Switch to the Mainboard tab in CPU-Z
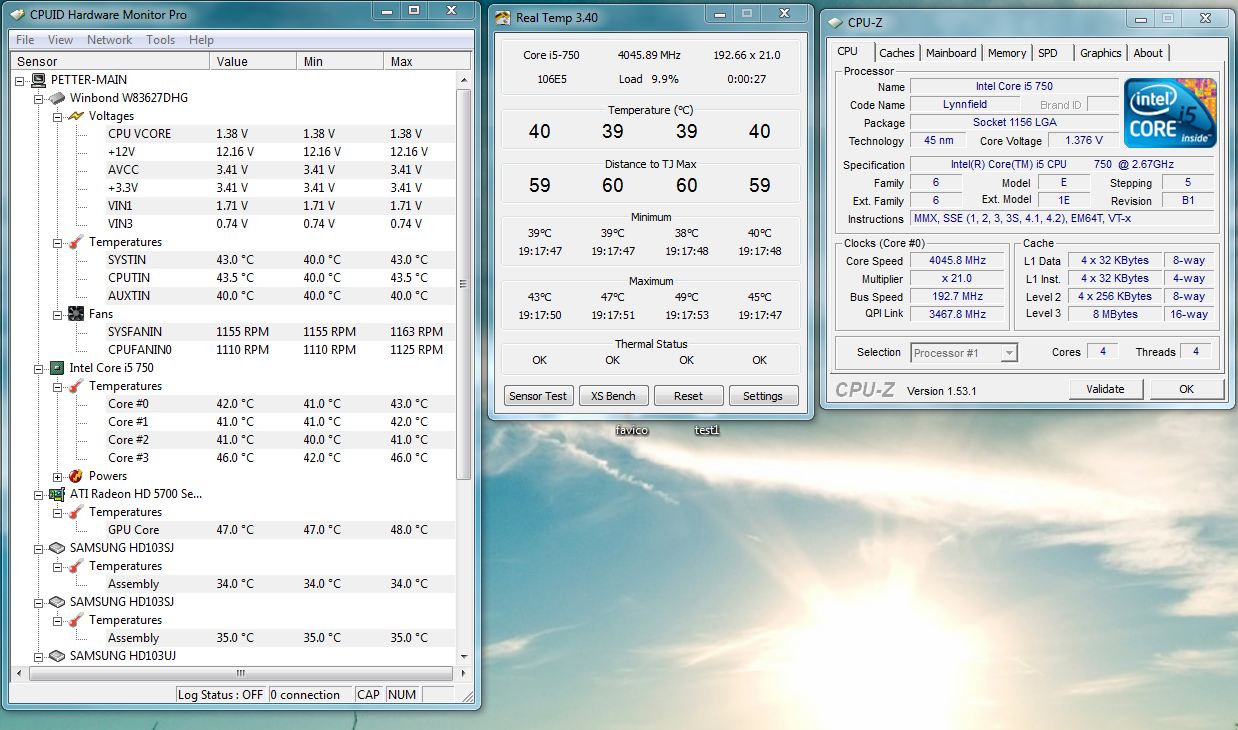1238x730 pixels. click(951, 53)
